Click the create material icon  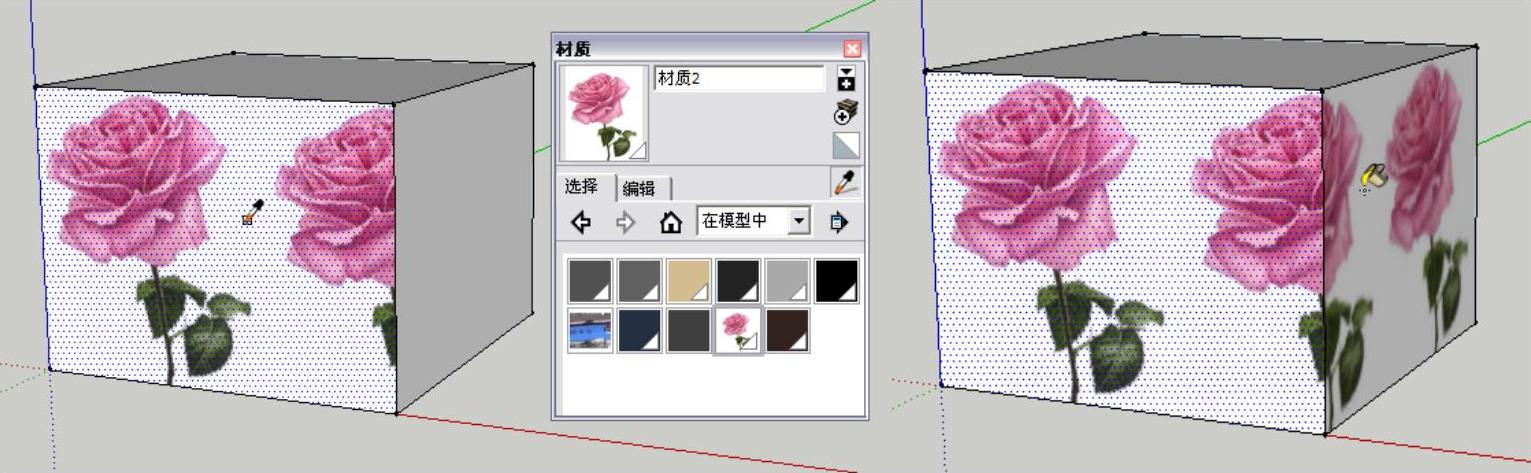click(x=845, y=113)
